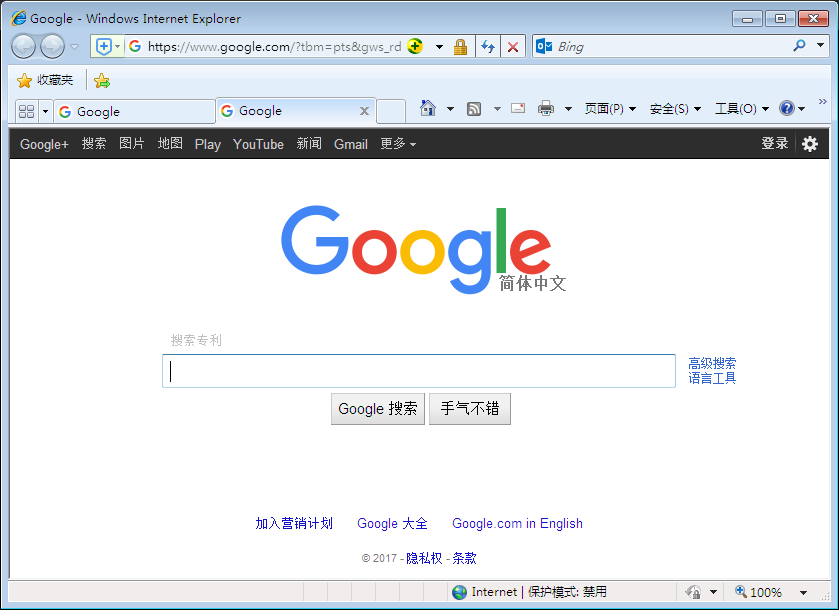
Task: Click Internet zone globe in status bar
Action: tap(459, 592)
